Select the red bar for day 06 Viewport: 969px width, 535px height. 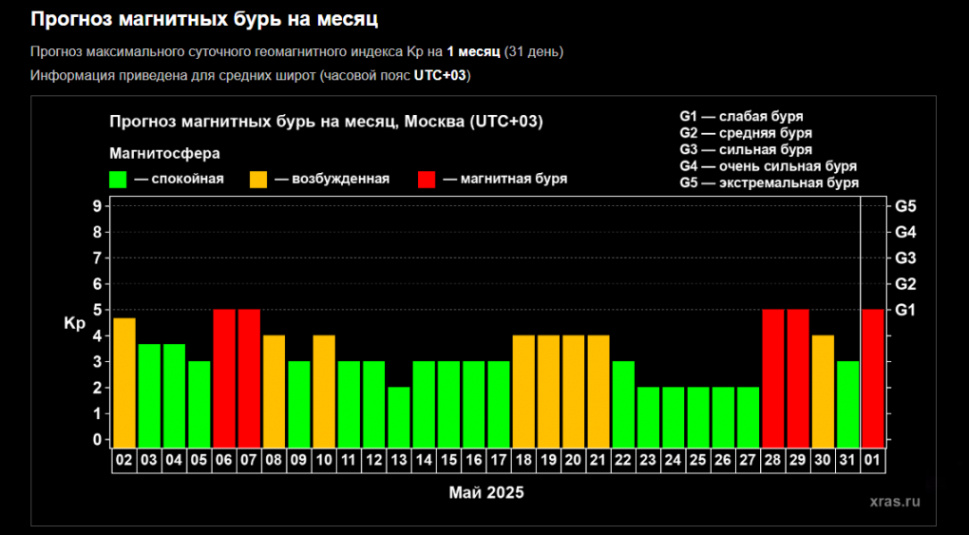224,378
